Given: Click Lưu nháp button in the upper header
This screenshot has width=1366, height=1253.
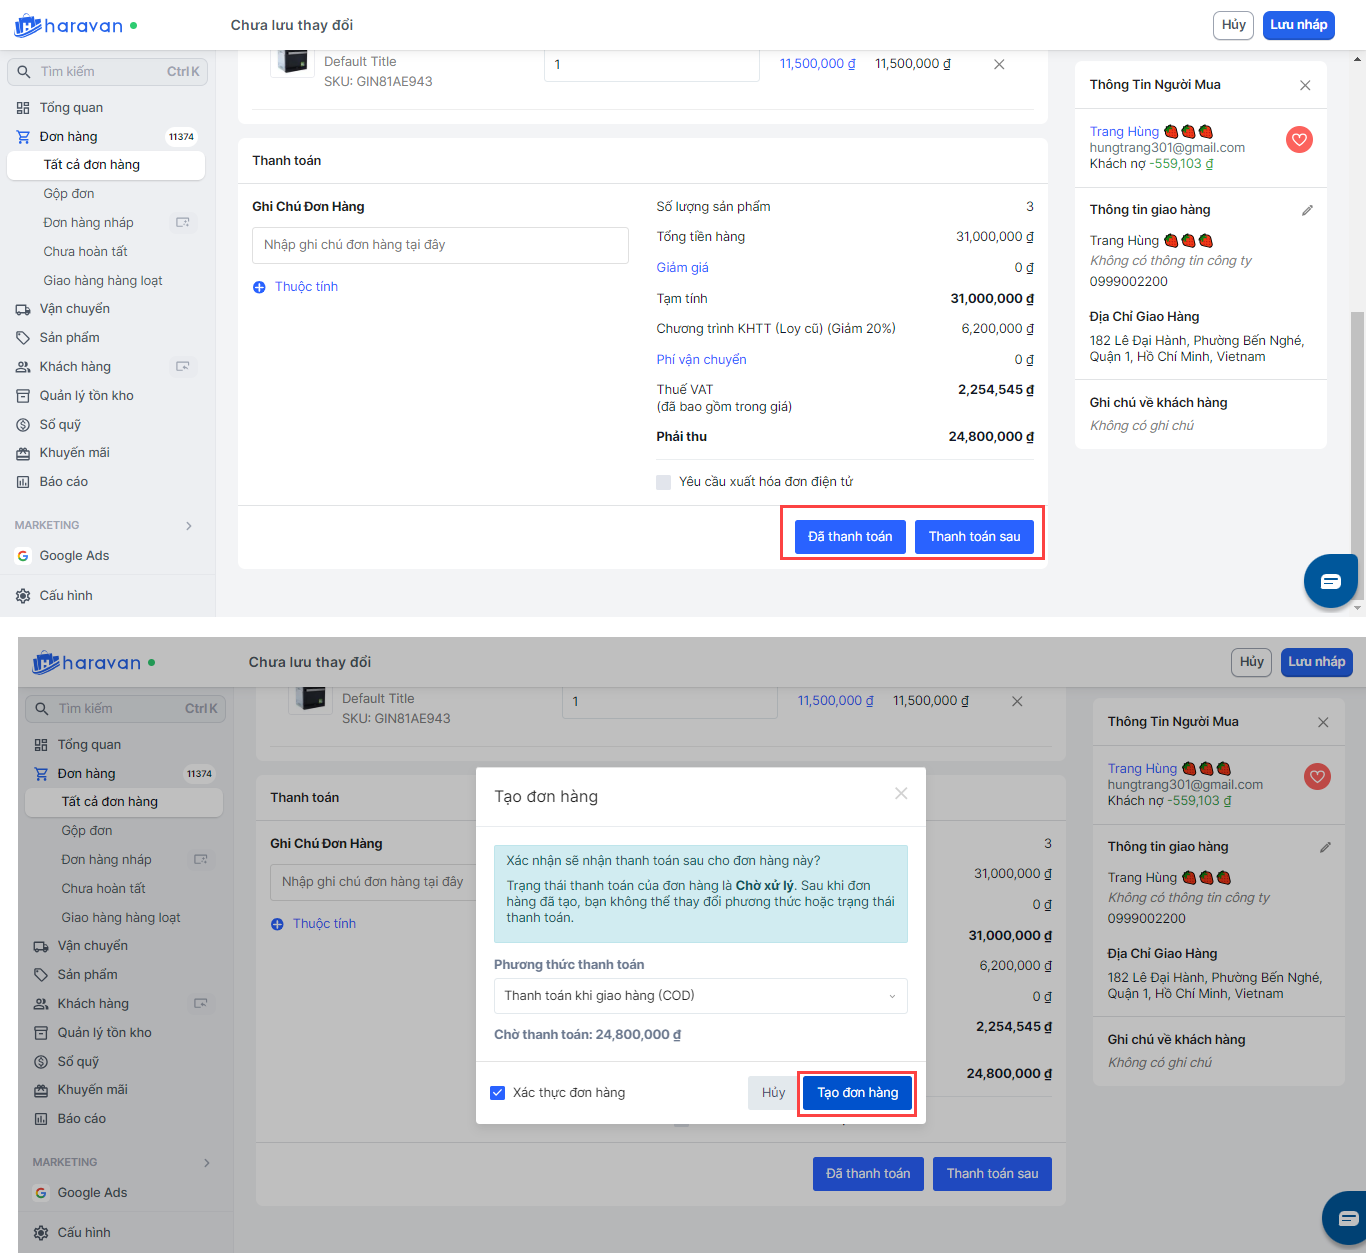Looking at the screenshot, I should click(1299, 25).
